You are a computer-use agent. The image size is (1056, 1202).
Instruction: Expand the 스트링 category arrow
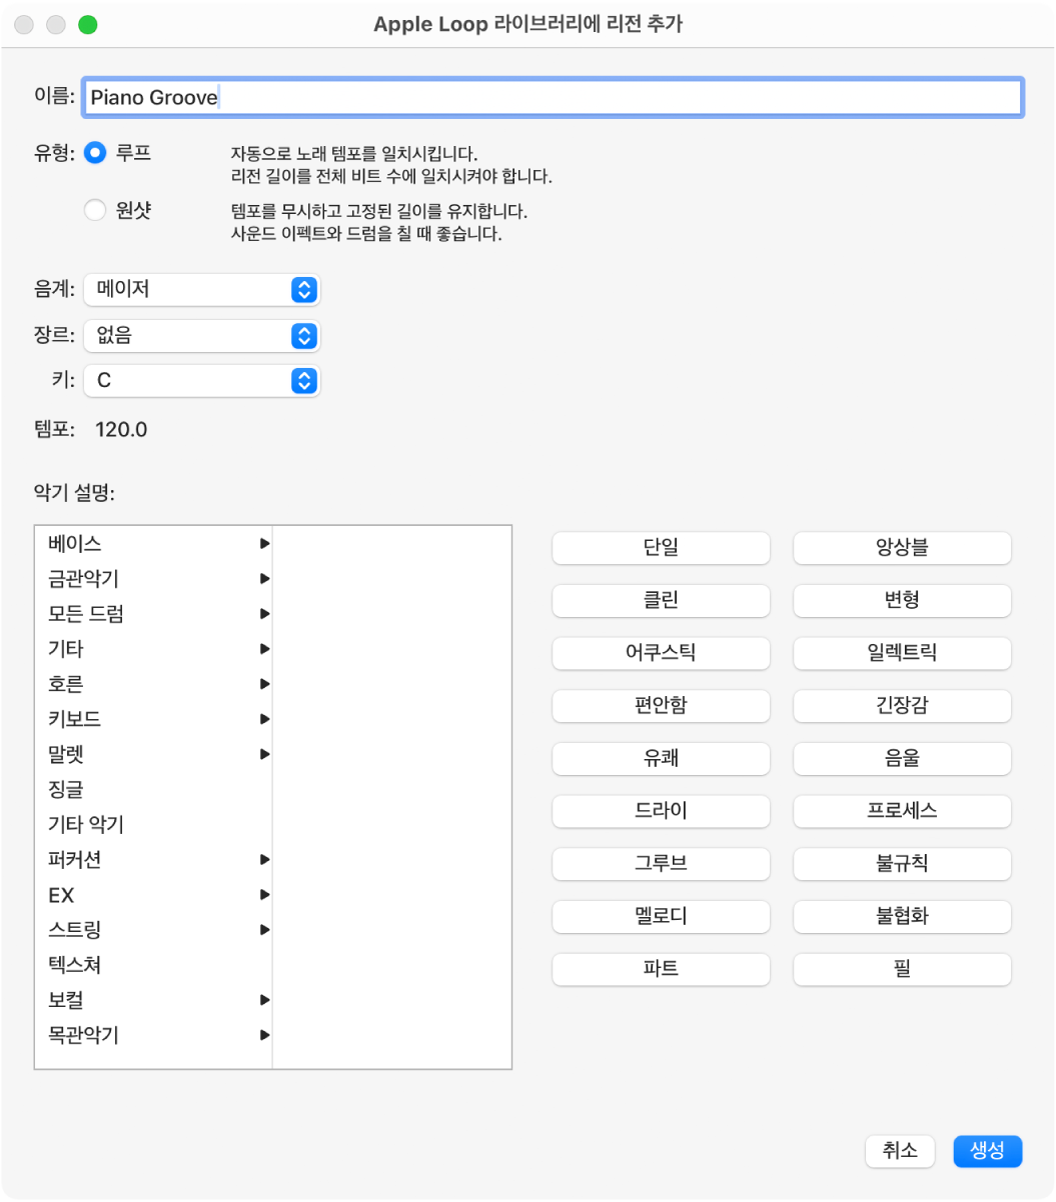[x=265, y=930]
